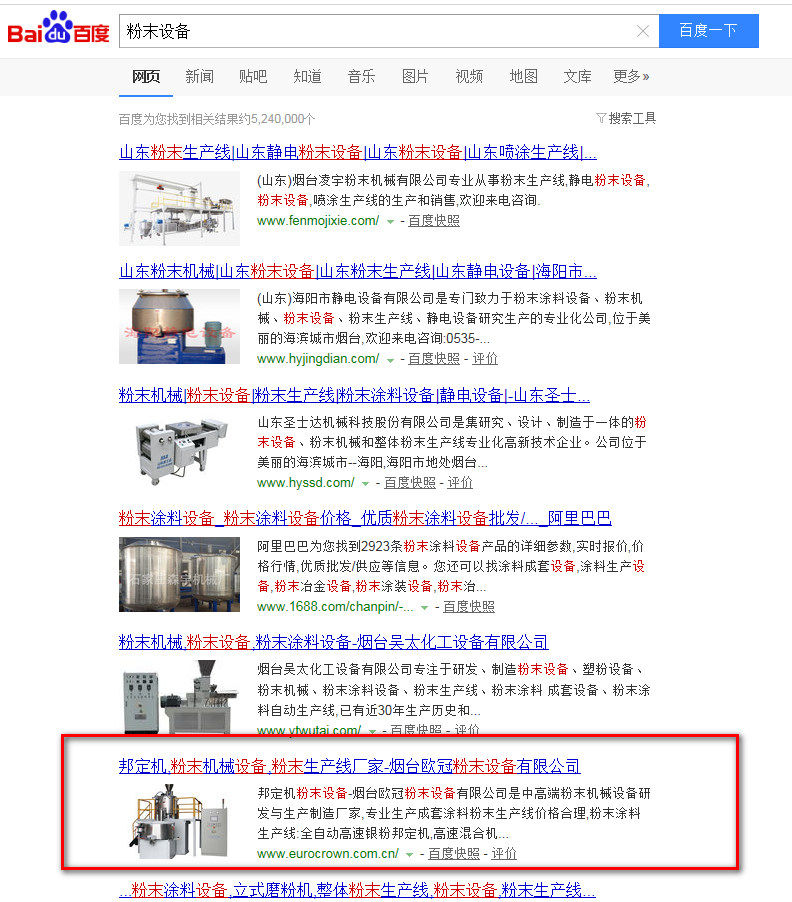Expand dropdown arrow beside www.hyssd.com/
Screen dimensions: 792x902
coord(366,484)
